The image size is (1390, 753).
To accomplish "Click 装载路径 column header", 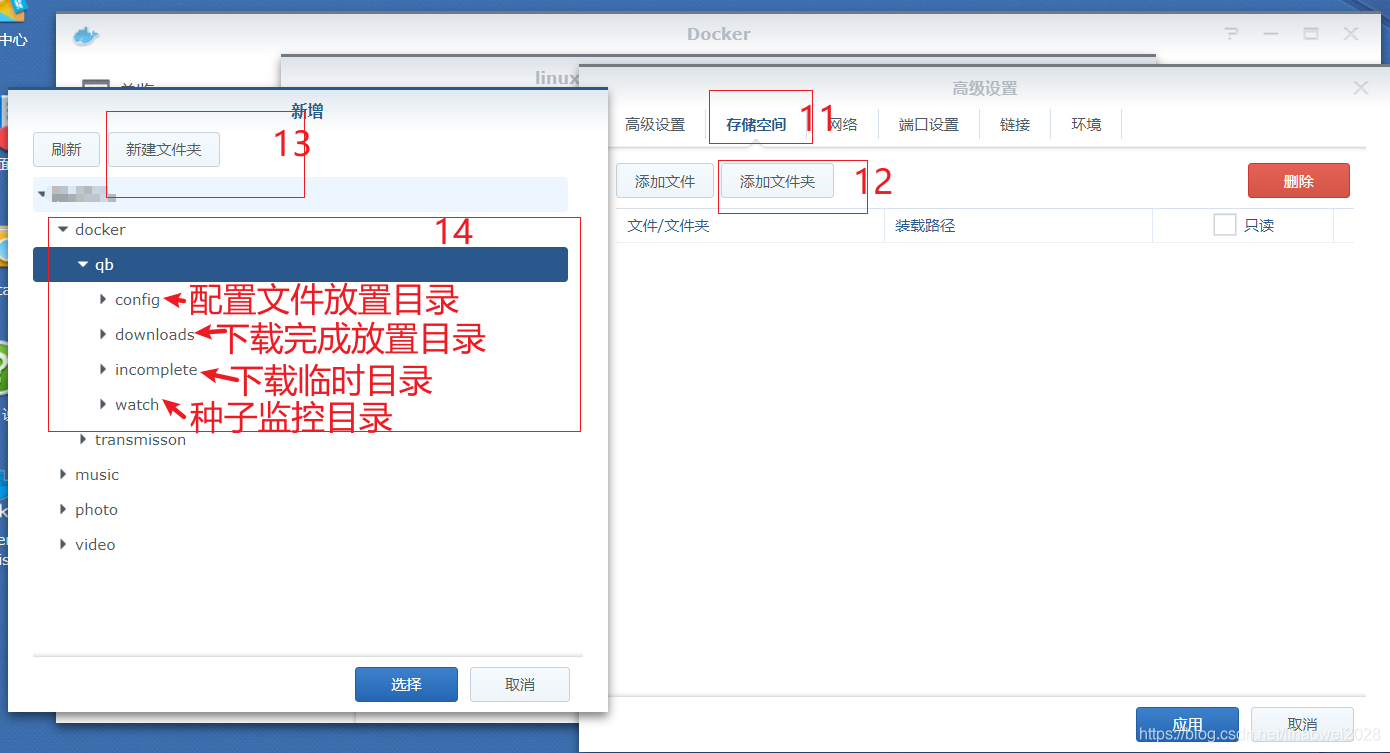I will tap(1018, 226).
